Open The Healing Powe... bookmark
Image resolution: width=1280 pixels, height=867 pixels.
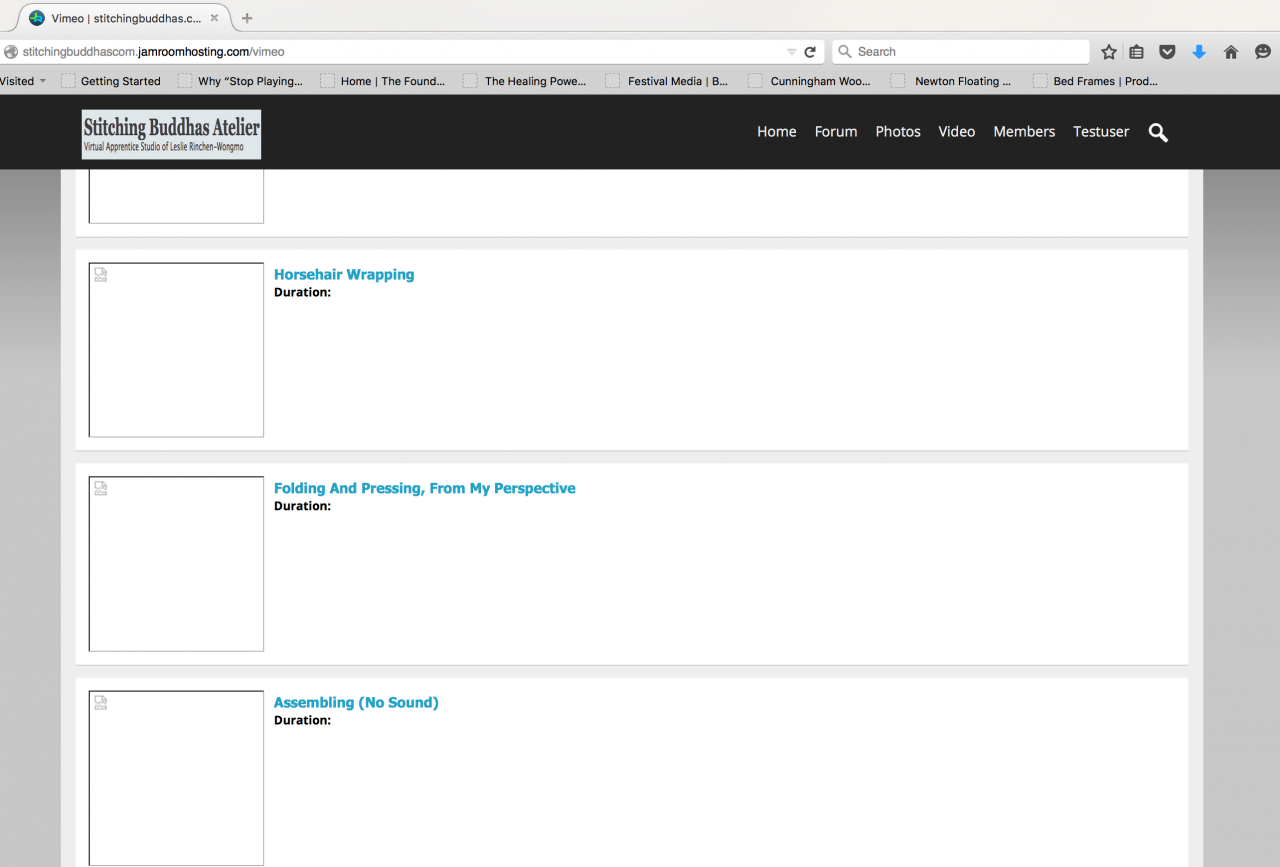pos(525,81)
